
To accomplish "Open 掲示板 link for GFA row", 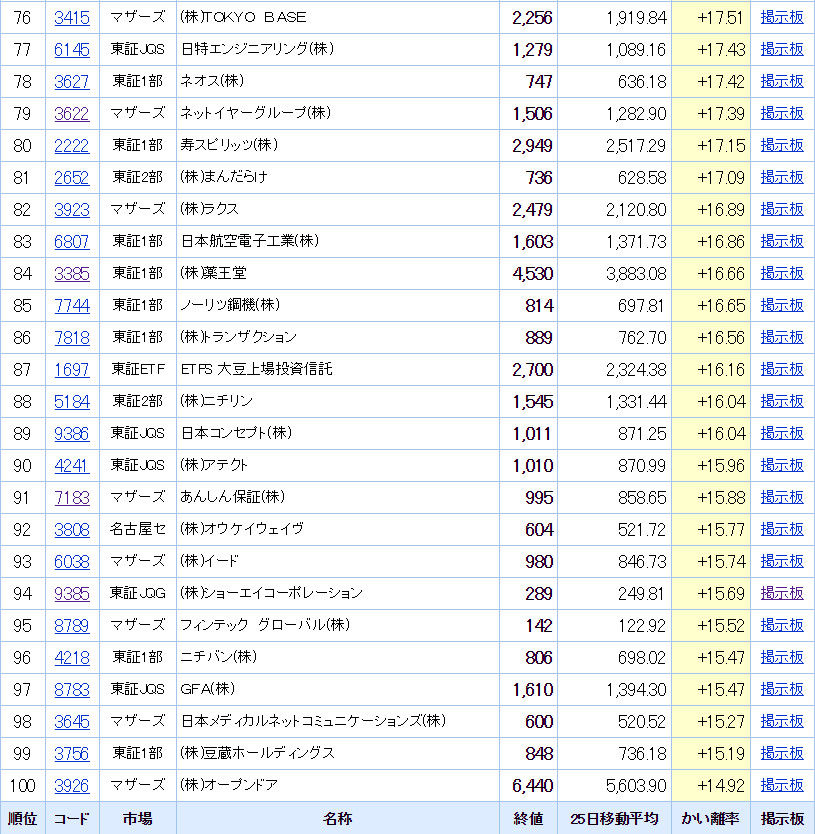I will [782, 689].
